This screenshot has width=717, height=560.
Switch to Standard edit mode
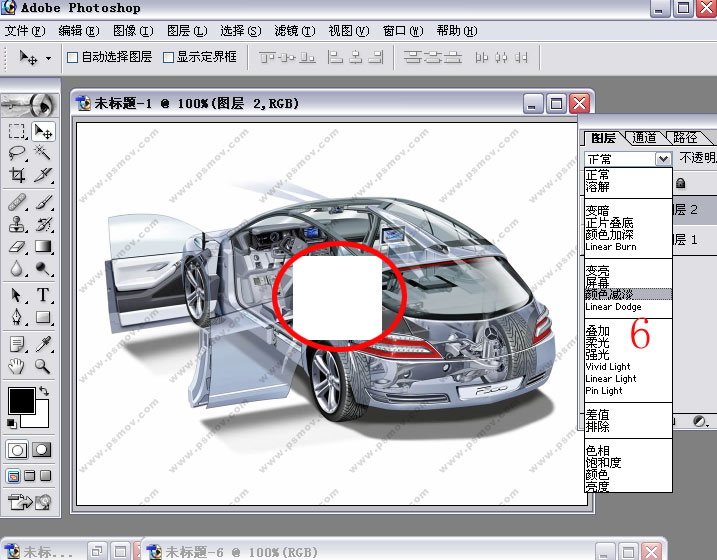pyautogui.click(x=17, y=450)
